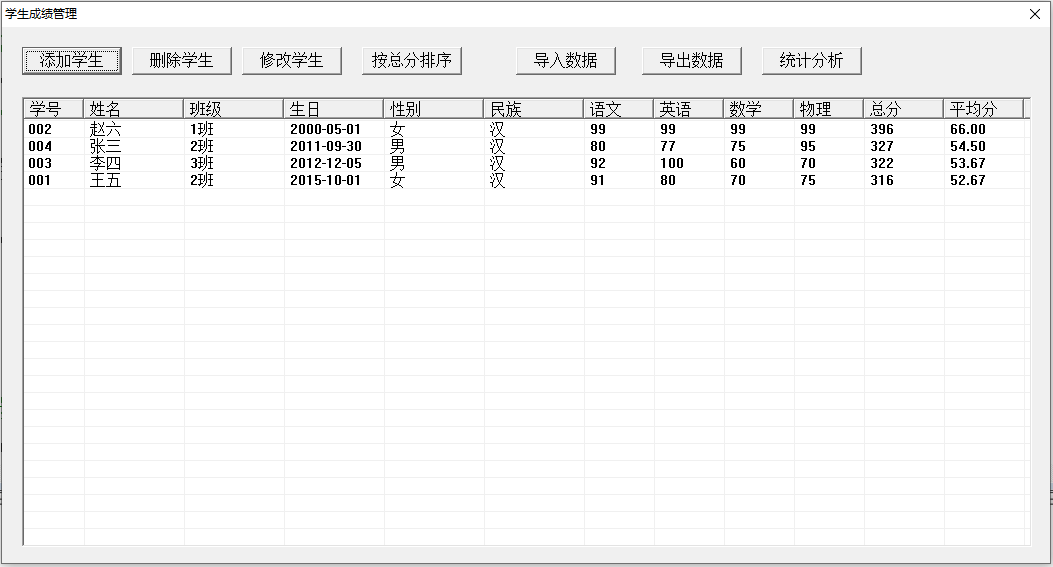Click the name 李四
Image resolution: width=1053 pixels, height=567 pixels.
(x=105, y=163)
